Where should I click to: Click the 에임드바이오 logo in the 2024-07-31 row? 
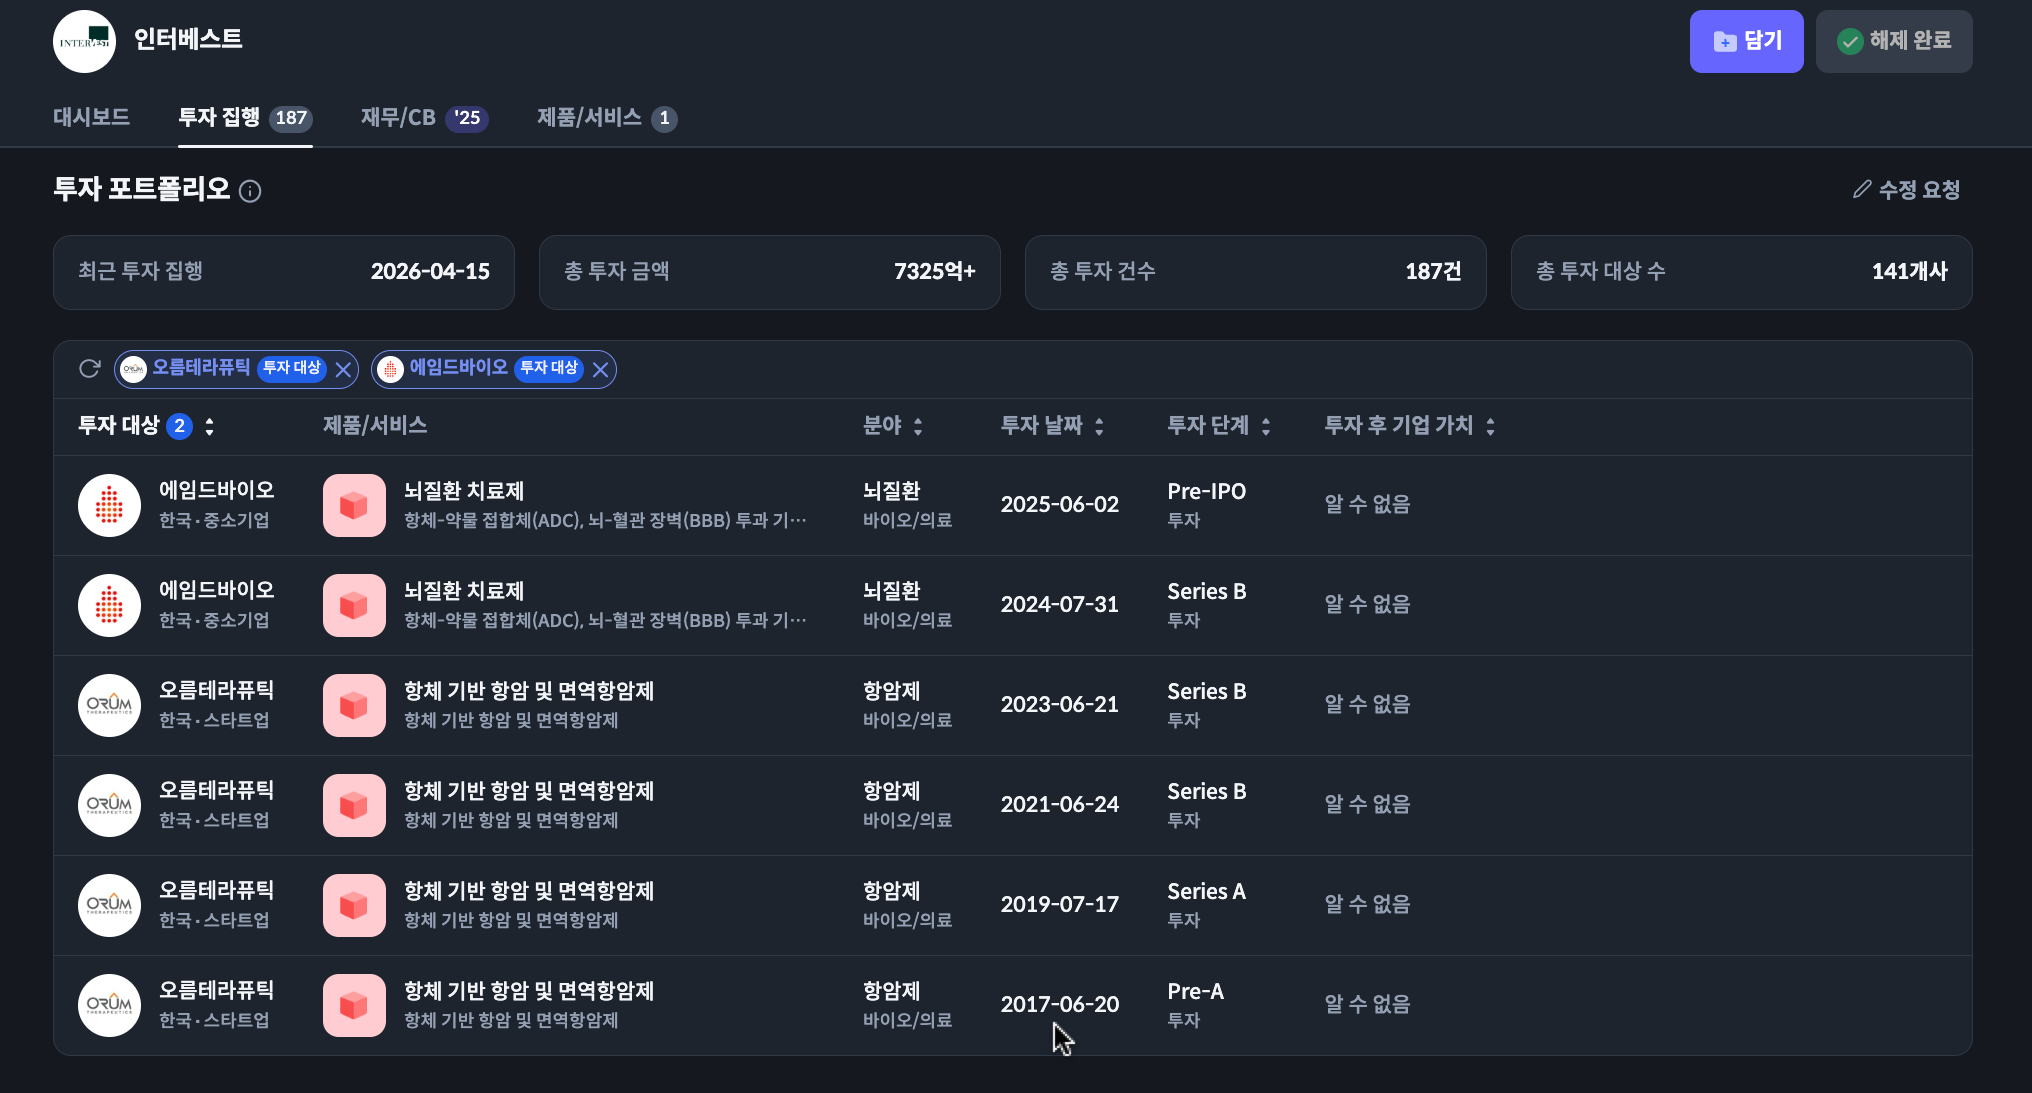pyautogui.click(x=109, y=605)
